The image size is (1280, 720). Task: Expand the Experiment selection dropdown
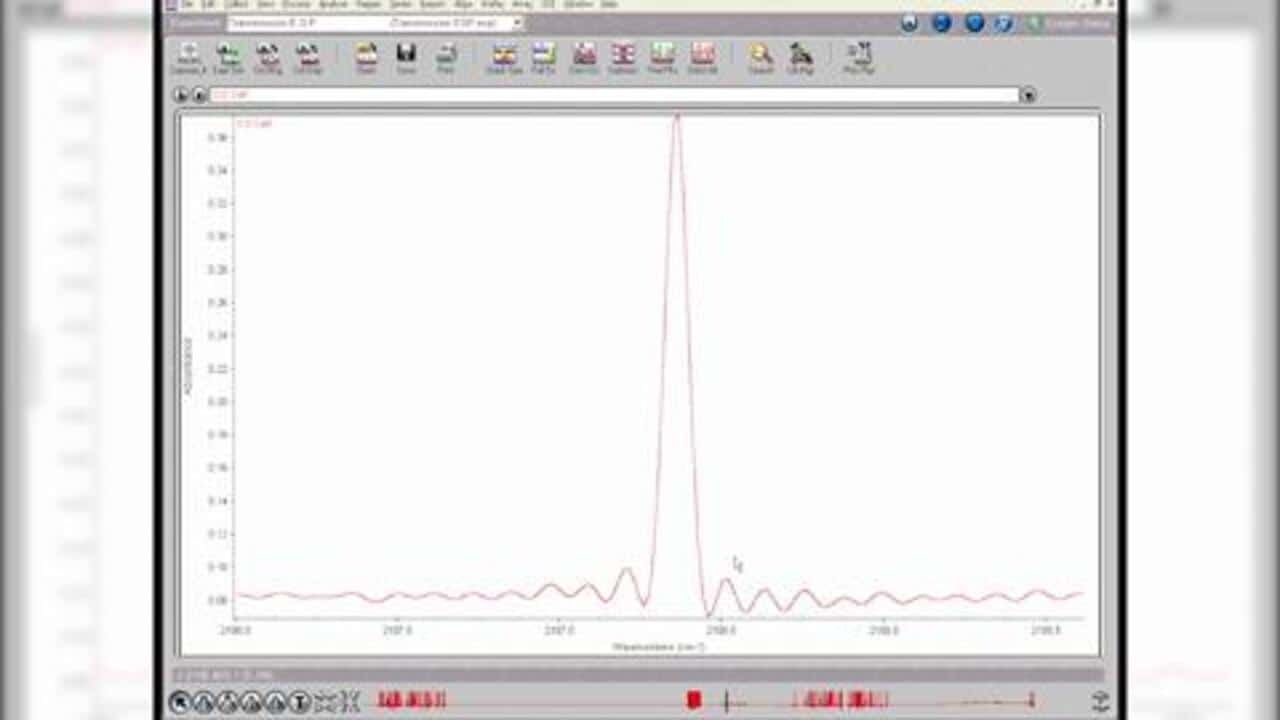(517, 23)
